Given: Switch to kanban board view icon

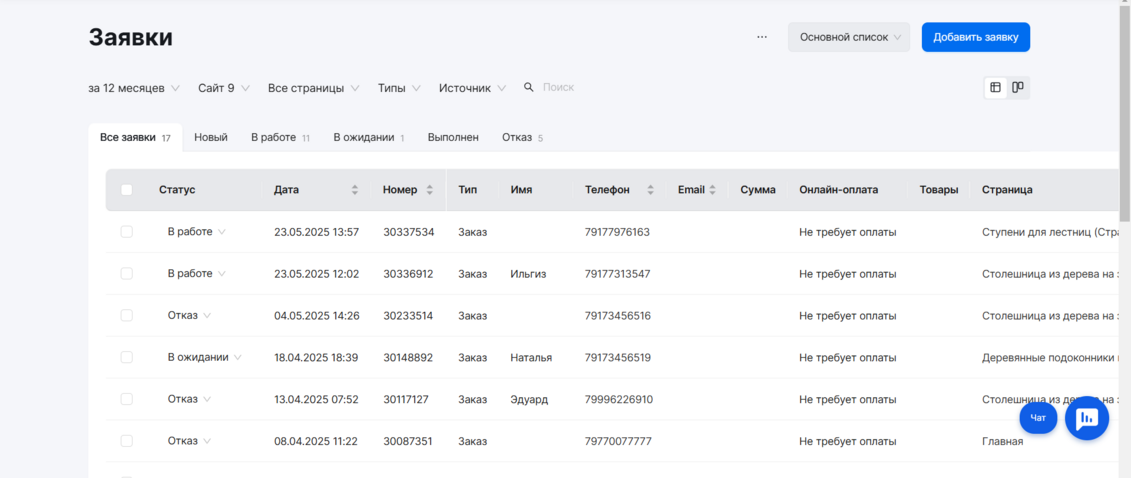Looking at the screenshot, I should pyautogui.click(x=1018, y=87).
